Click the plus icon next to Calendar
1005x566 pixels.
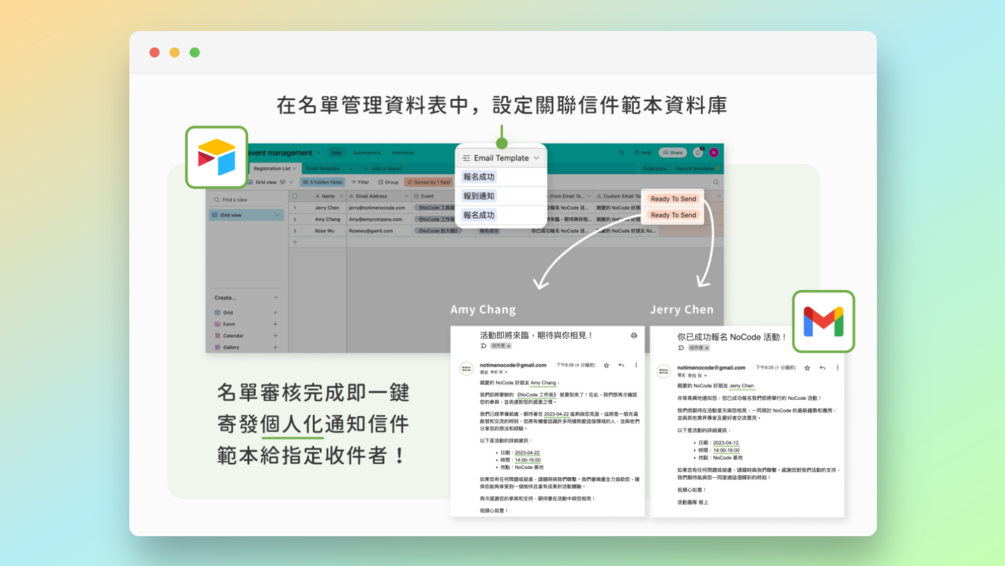tap(276, 336)
